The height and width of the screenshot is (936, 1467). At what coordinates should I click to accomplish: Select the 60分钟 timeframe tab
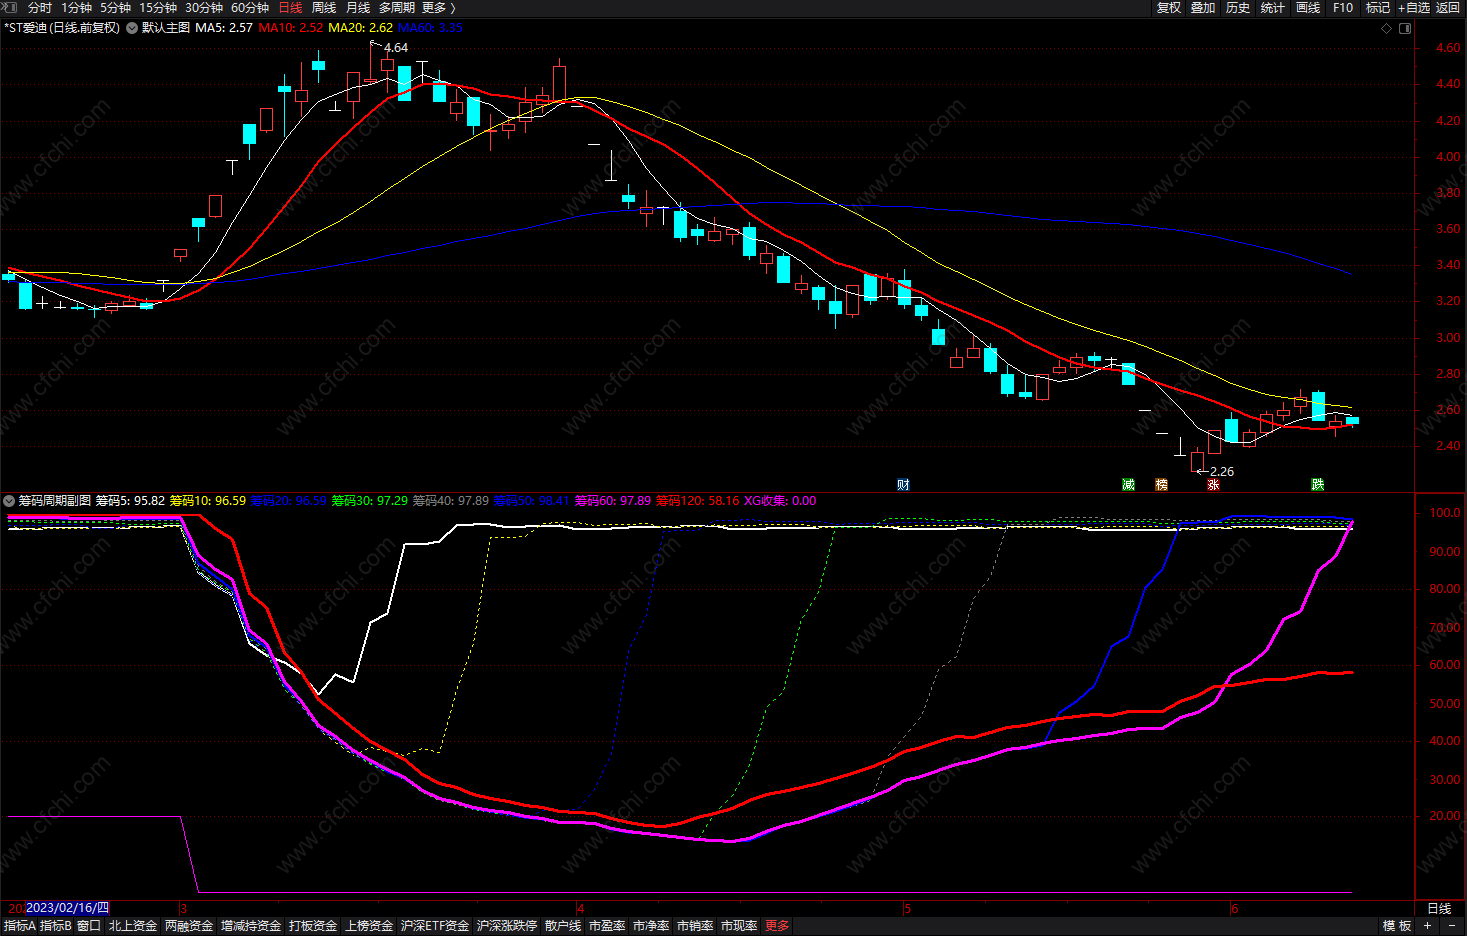click(x=250, y=8)
